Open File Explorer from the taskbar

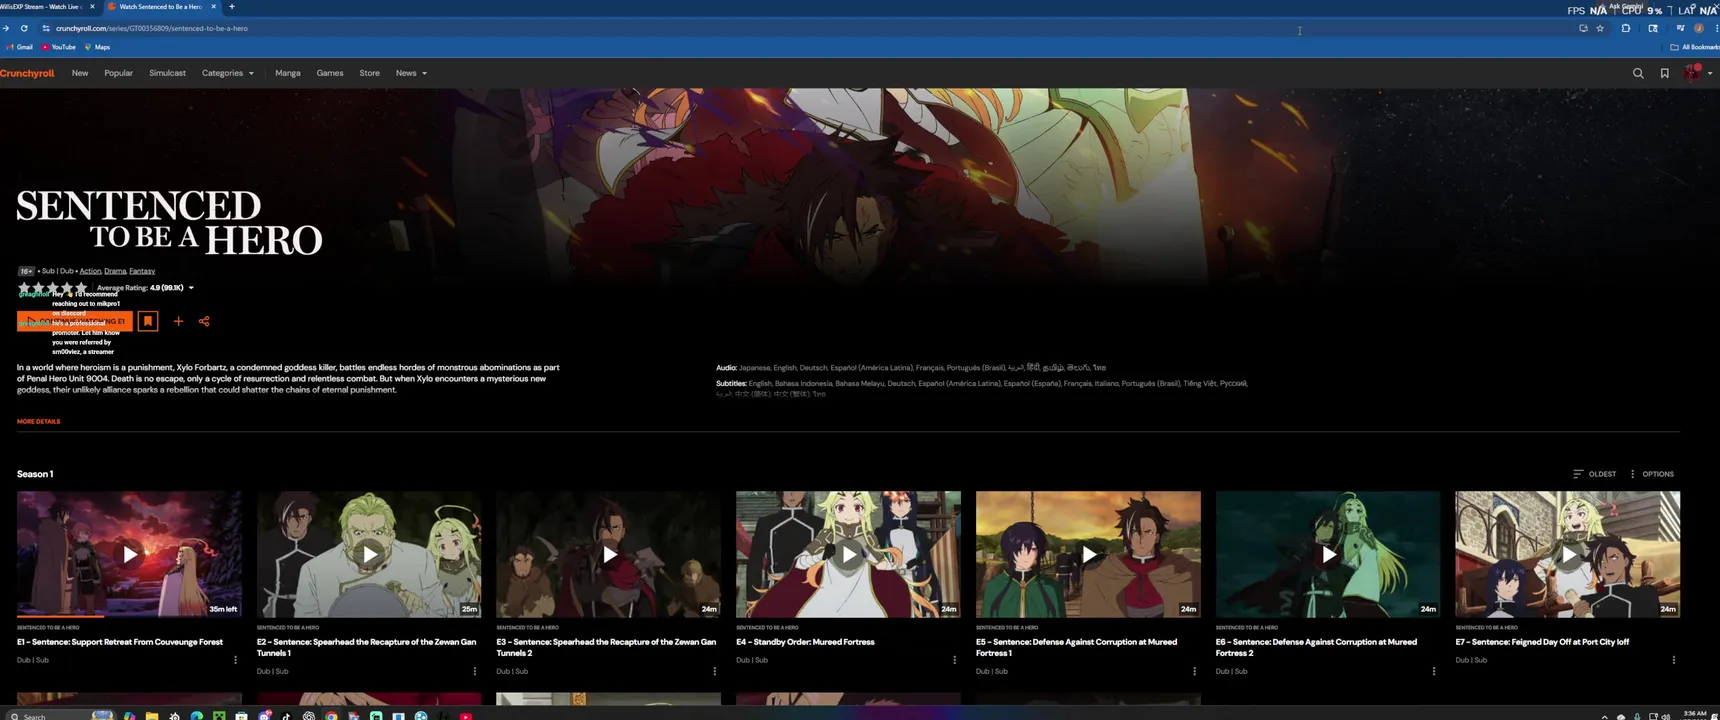pos(152,716)
